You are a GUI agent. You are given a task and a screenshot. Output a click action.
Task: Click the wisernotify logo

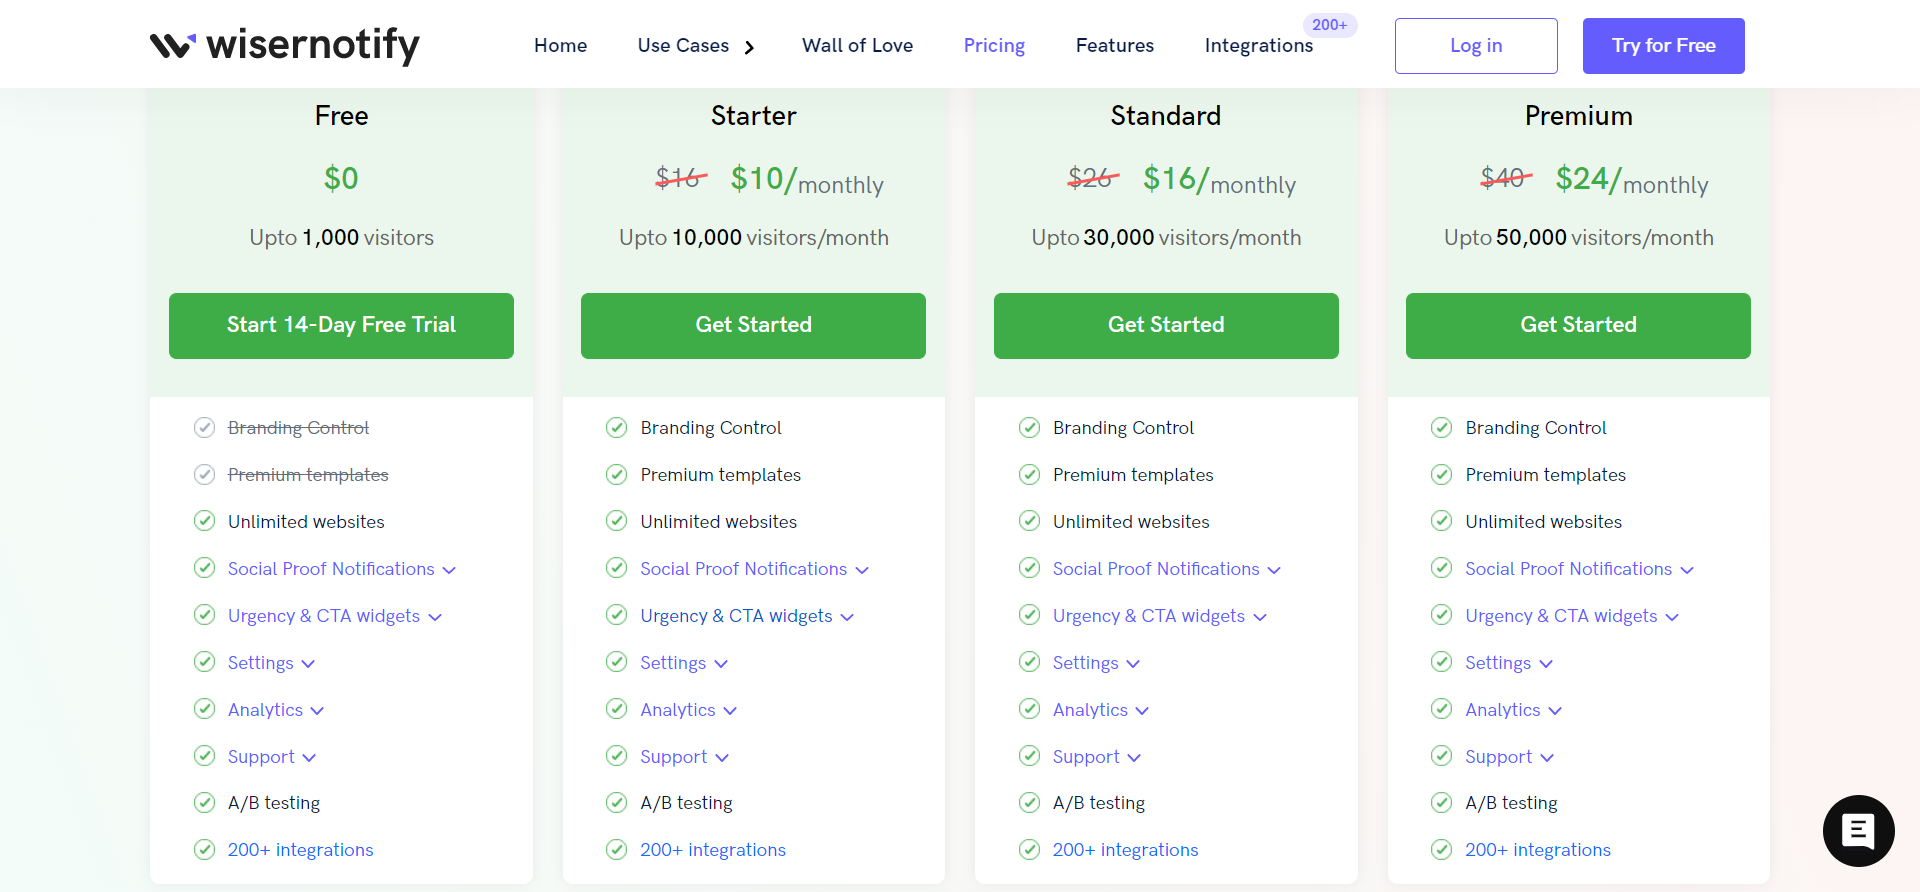(285, 45)
